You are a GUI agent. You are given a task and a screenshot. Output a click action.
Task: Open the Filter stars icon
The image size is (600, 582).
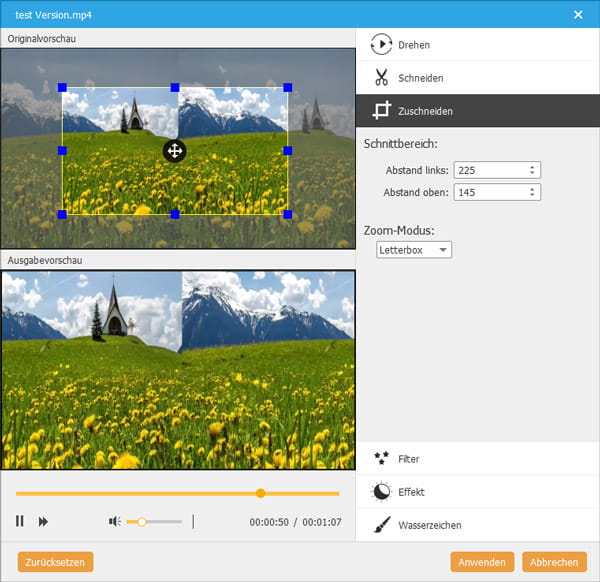point(381,458)
